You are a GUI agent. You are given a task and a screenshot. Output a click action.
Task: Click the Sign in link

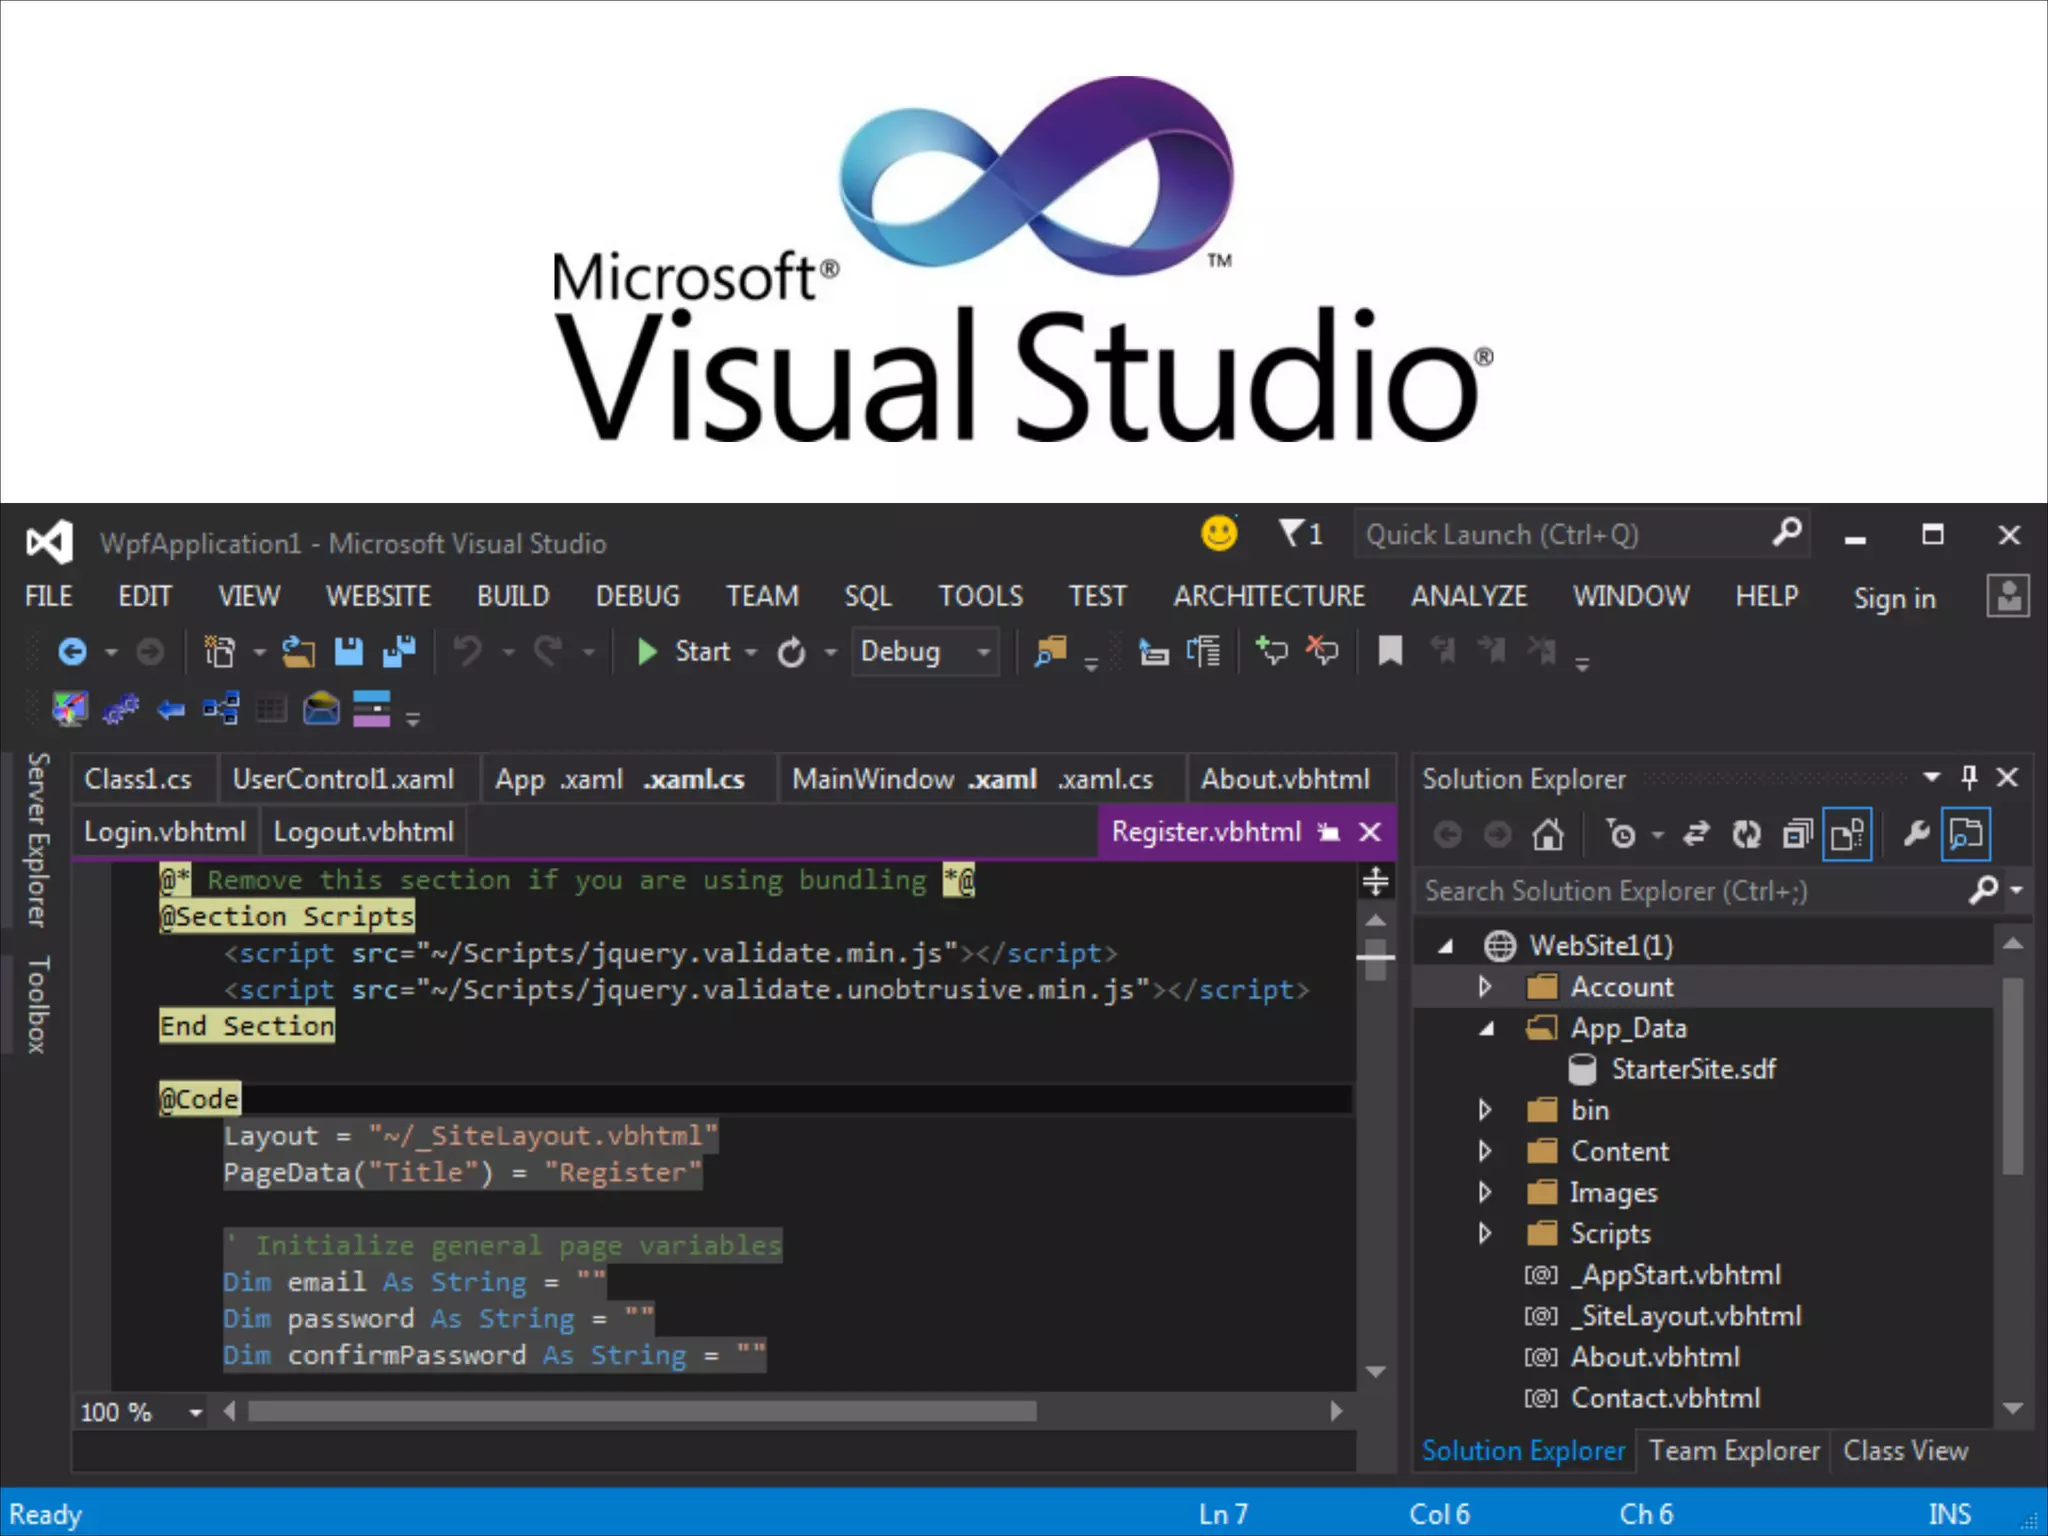(1894, 598)
